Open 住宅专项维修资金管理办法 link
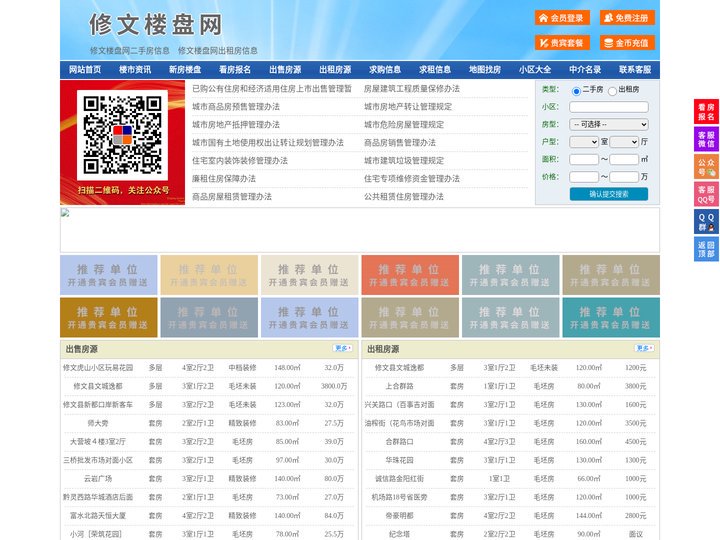Screen dimensions: 720x540 pos(412,179)
